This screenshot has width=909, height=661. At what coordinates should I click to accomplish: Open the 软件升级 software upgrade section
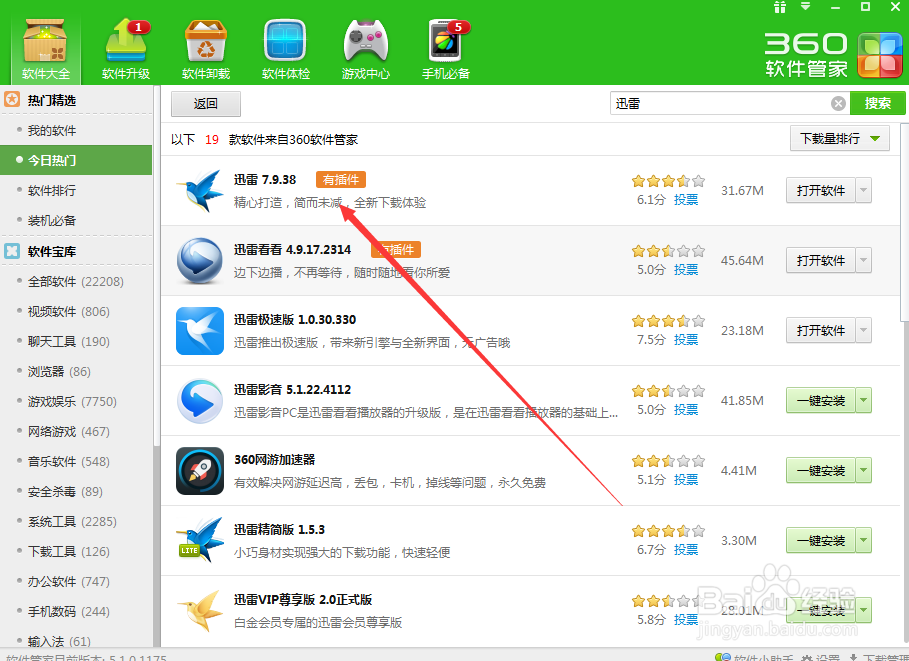(x=126, y=49)
